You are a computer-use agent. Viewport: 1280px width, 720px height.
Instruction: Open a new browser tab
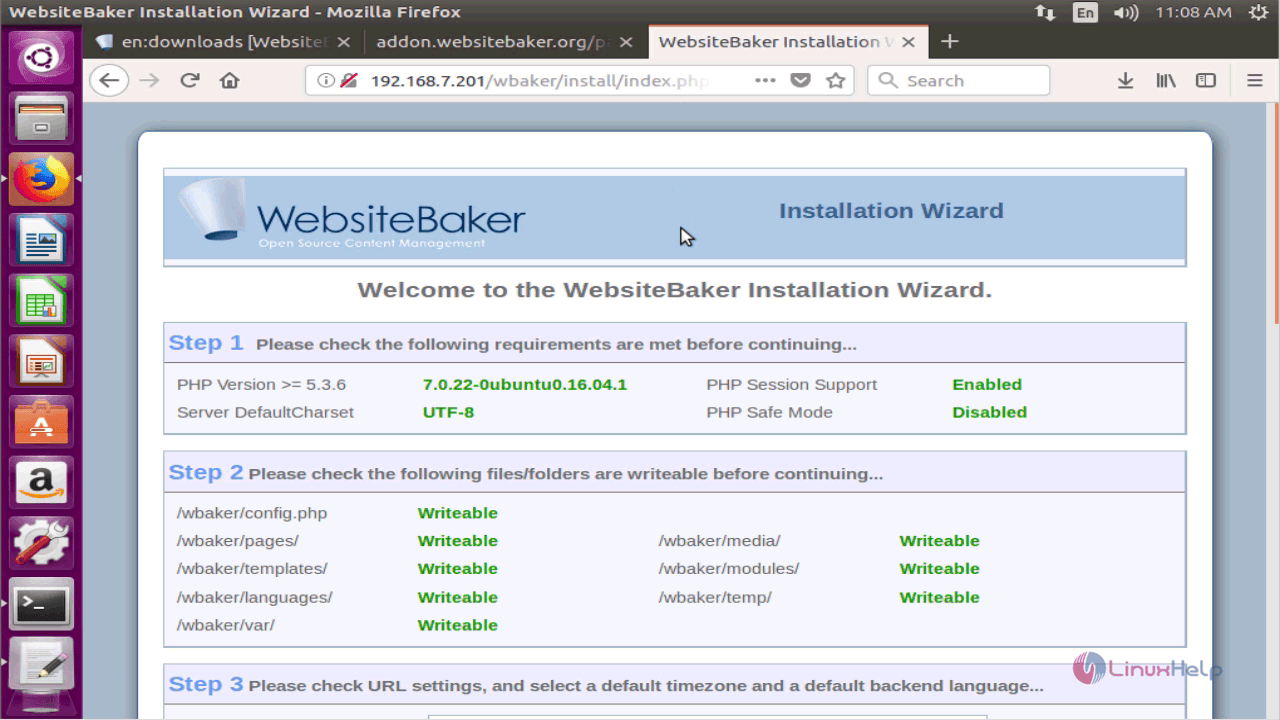950,41
